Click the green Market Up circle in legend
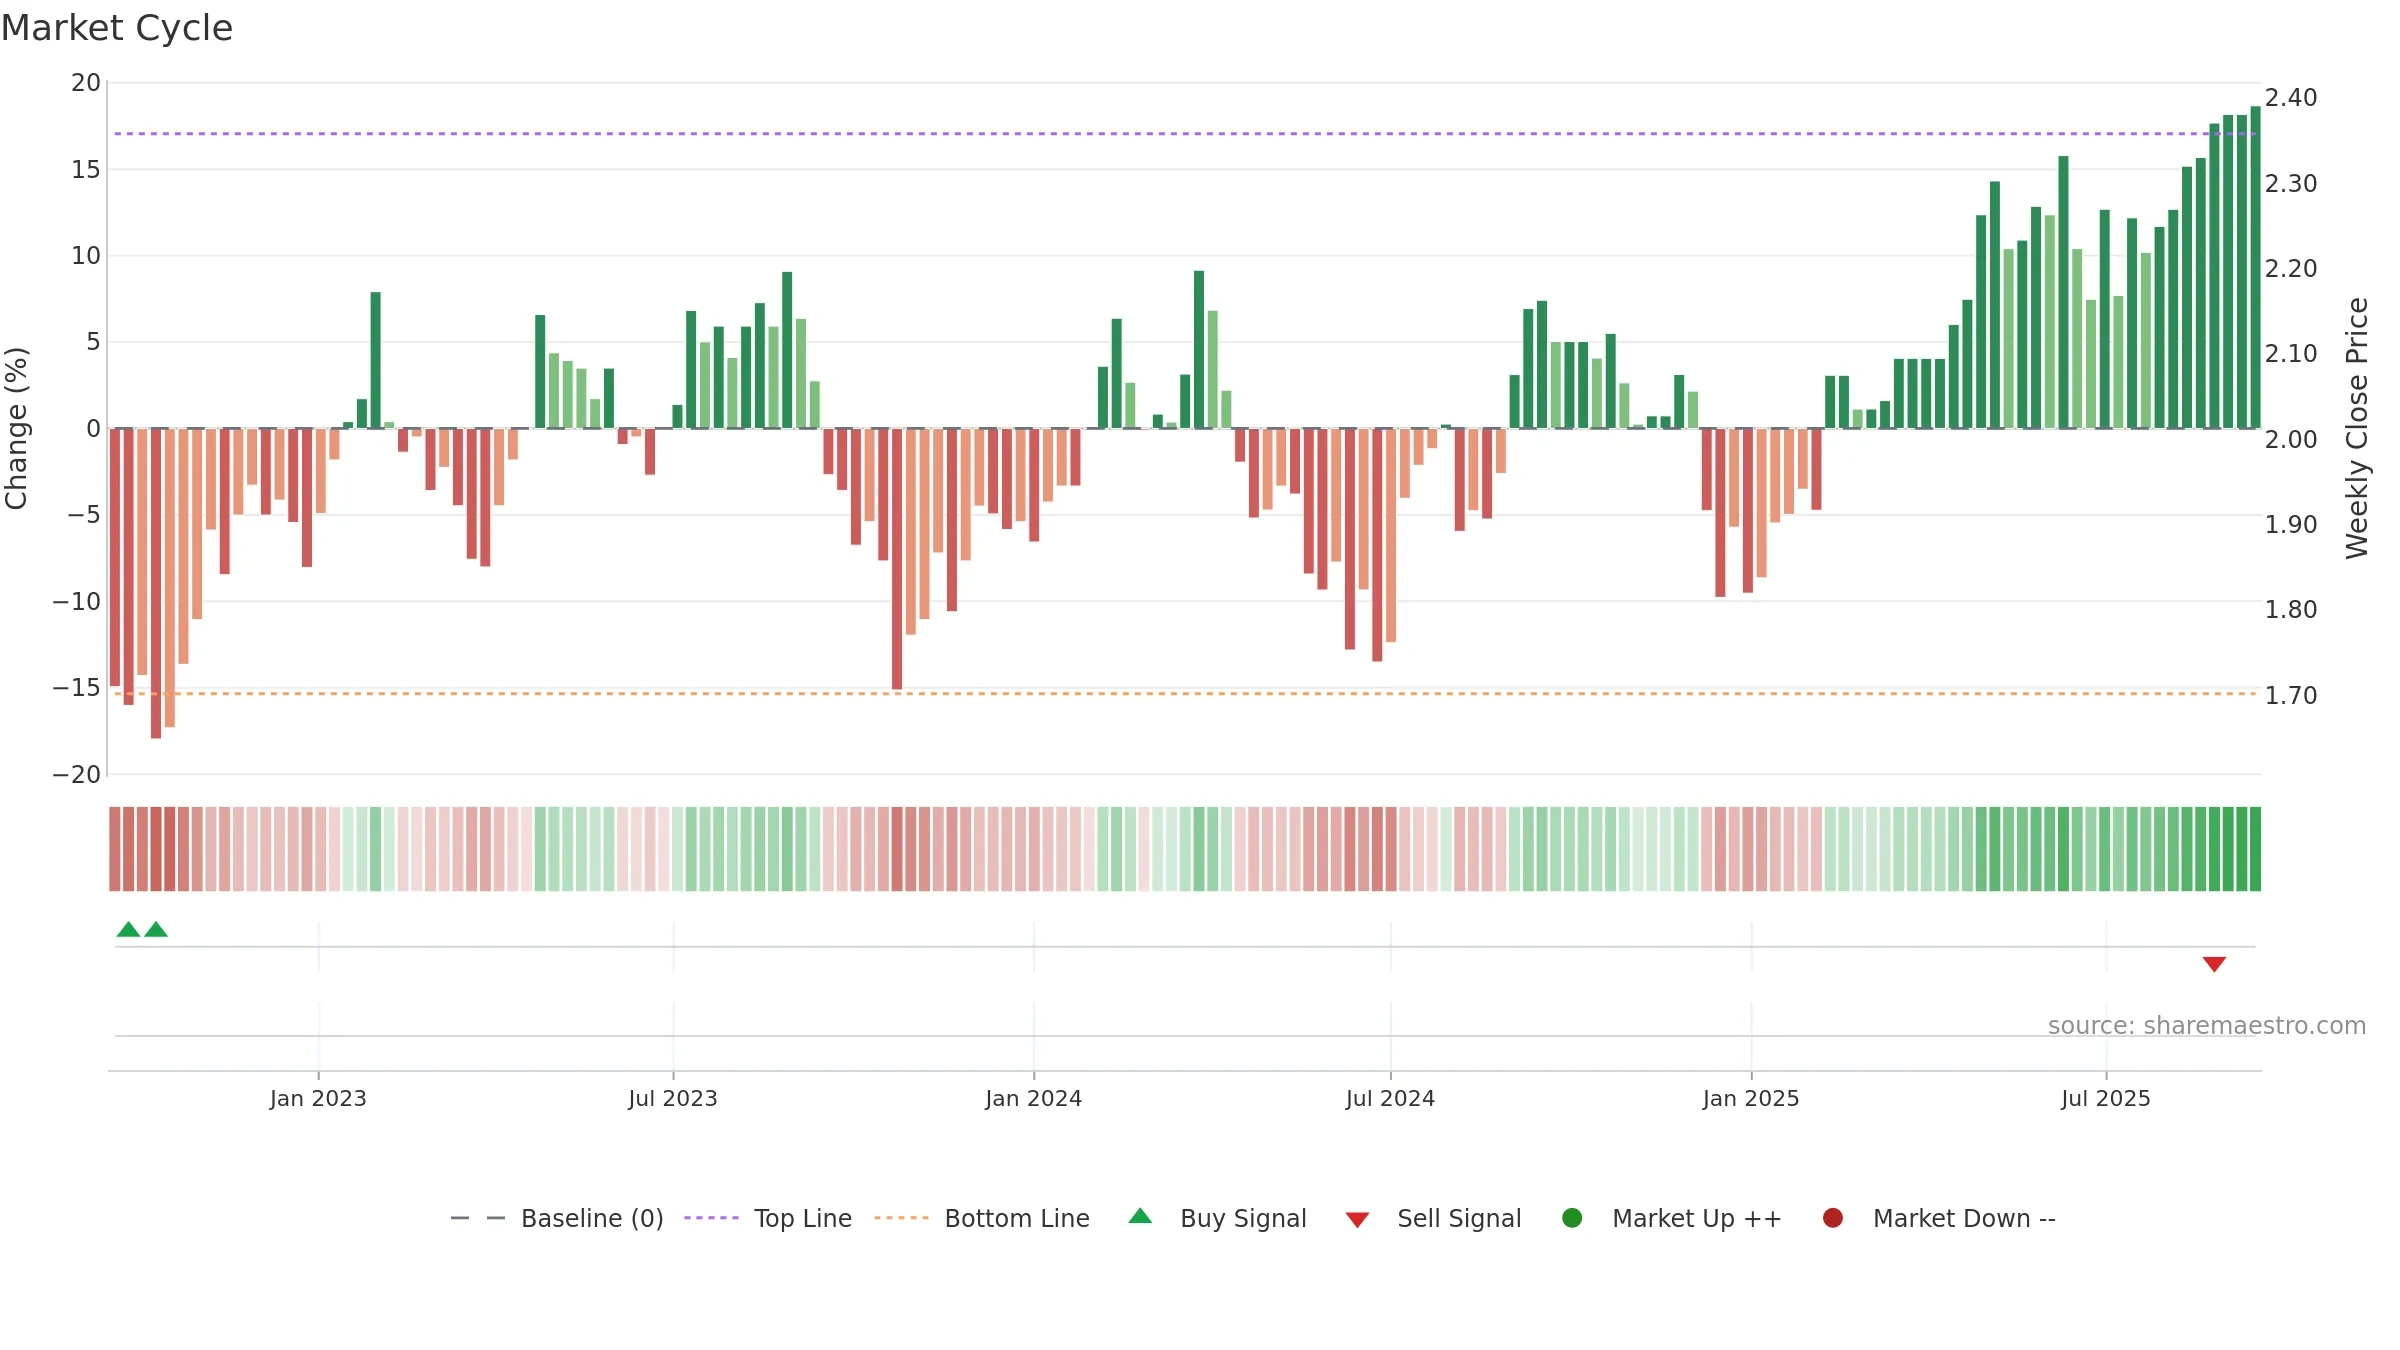 pos(1572,1218)
